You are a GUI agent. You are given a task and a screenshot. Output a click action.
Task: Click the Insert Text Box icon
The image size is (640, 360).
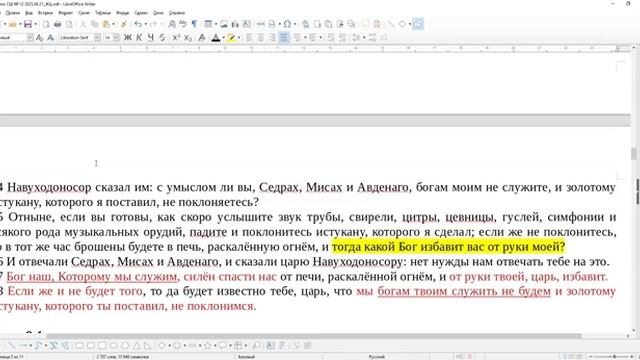pos(247,24)
